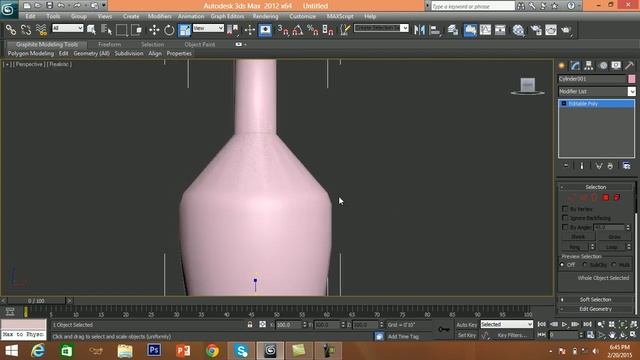Activate the Select and Uniform Scale tool

tap(184, 30)
